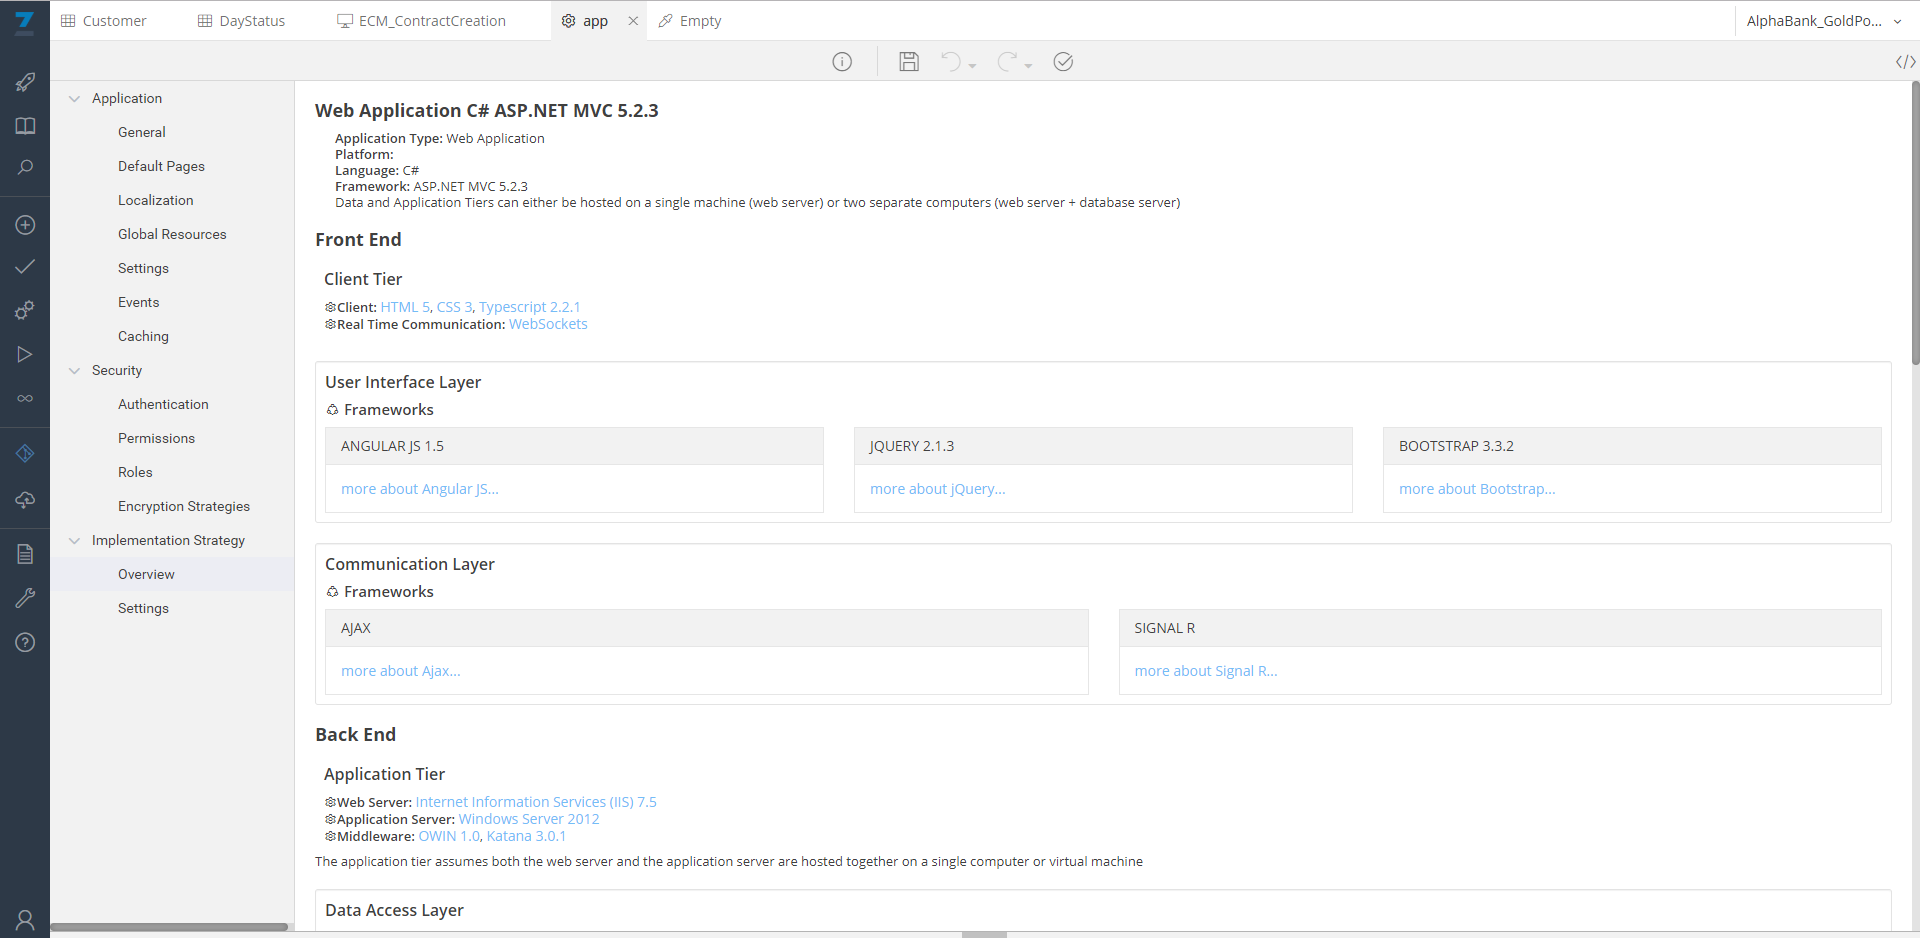
Task: Collapse the Security tree section
Action: pos(74,370)
